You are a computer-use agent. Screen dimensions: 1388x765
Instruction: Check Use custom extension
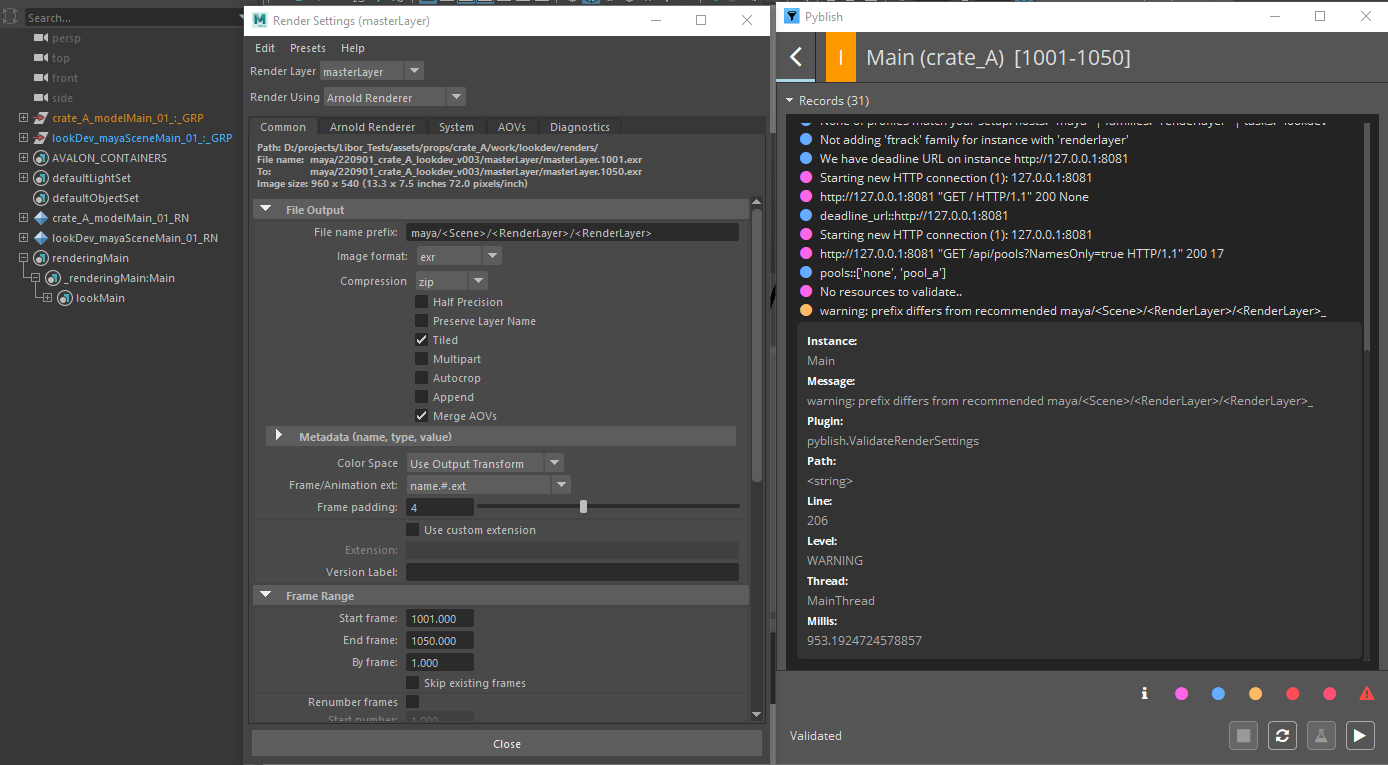point(413,530)
